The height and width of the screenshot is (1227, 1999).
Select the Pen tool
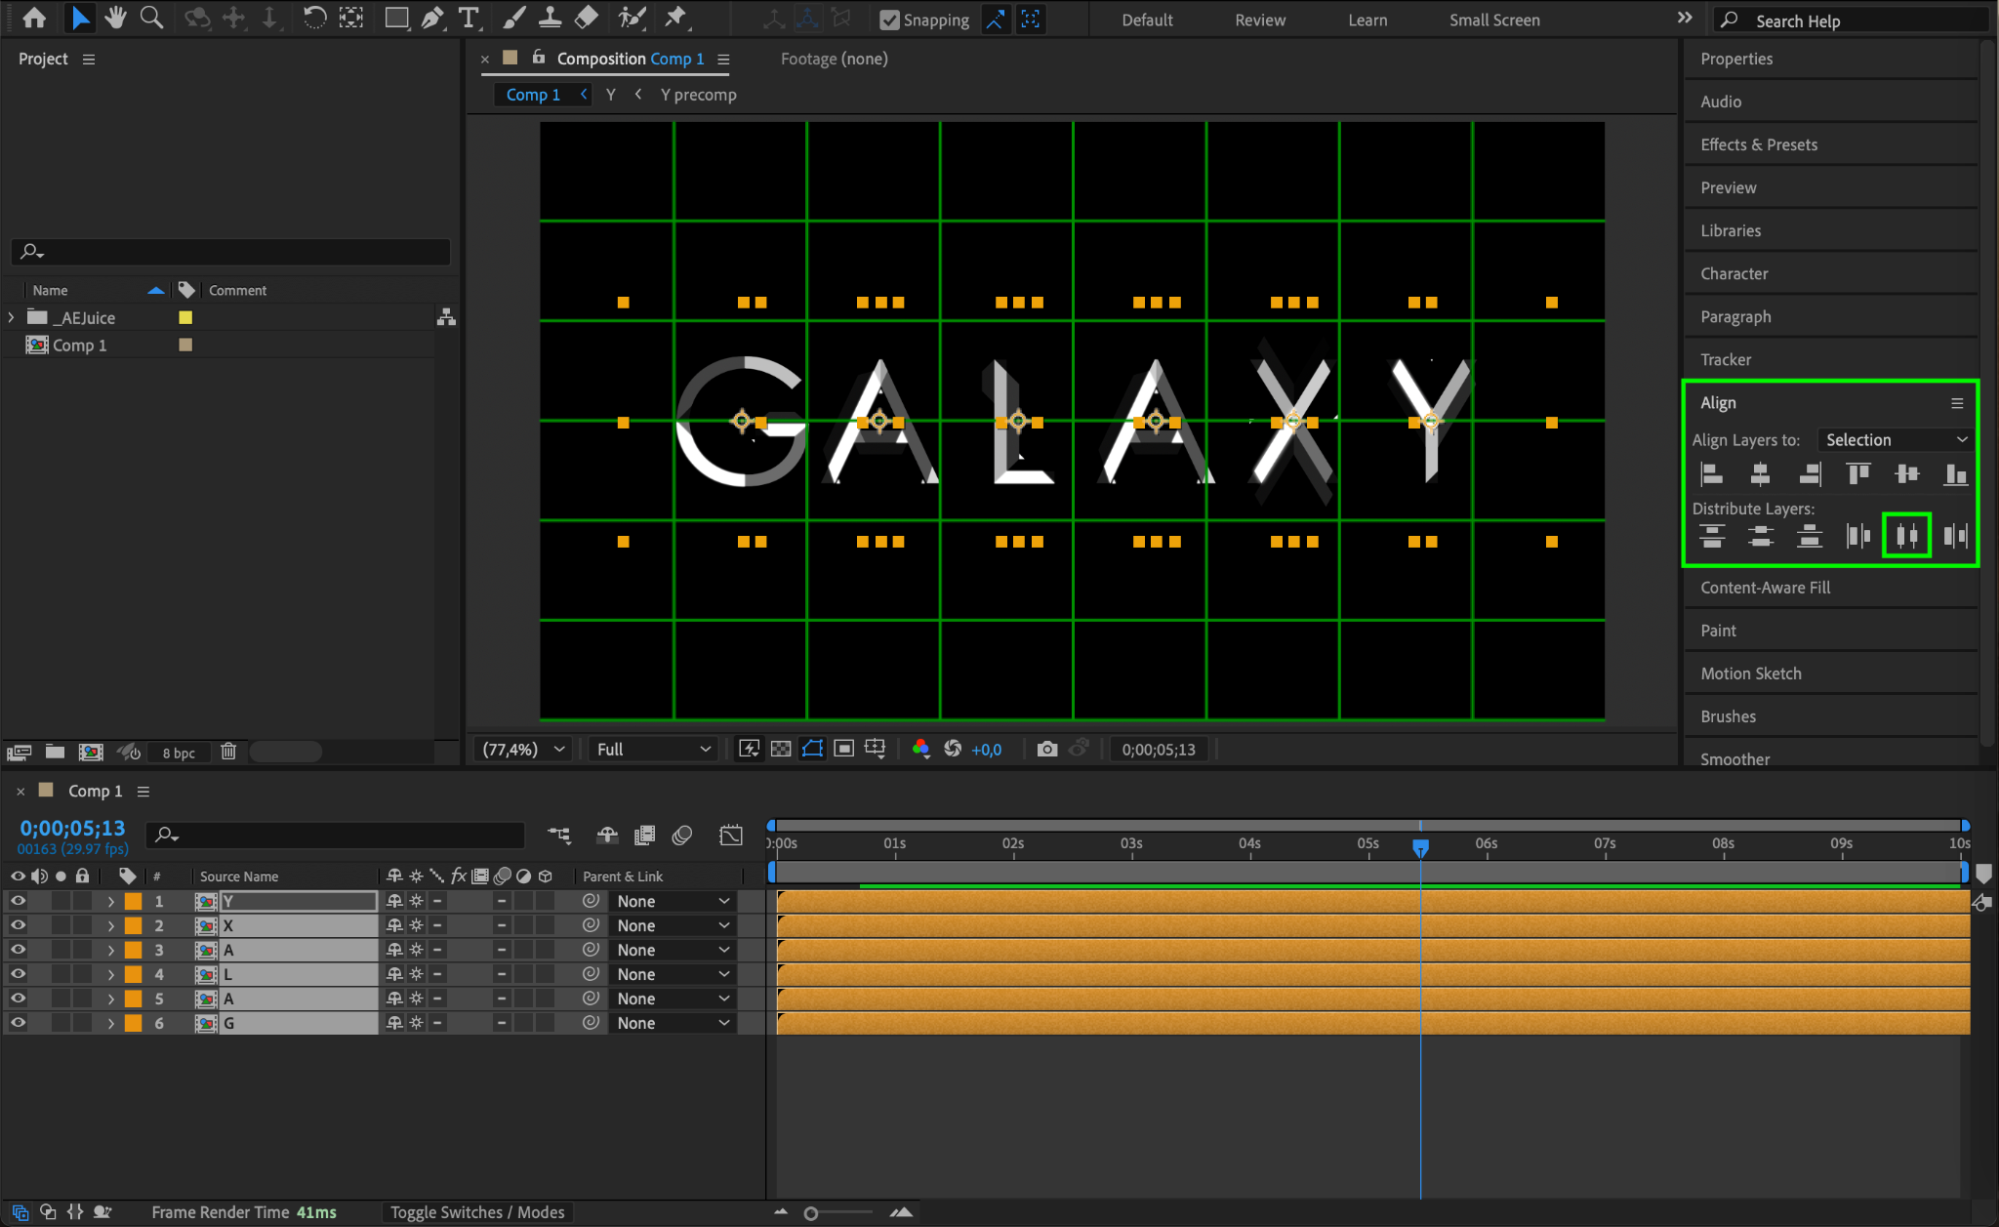pos(433,17)
